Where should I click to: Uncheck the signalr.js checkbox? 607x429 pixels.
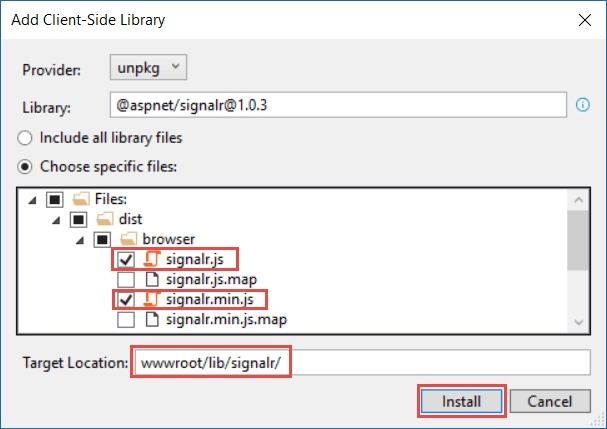126,259
